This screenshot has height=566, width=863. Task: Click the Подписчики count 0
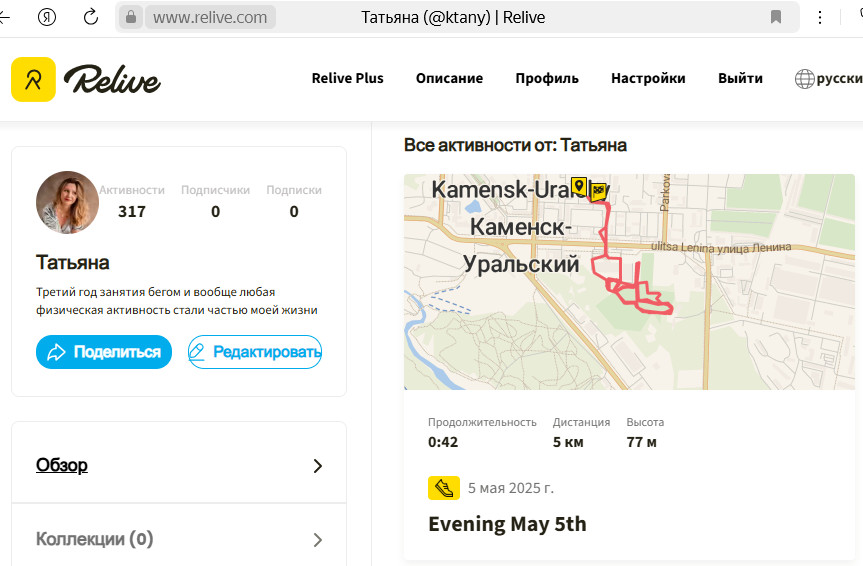(215, 211)
